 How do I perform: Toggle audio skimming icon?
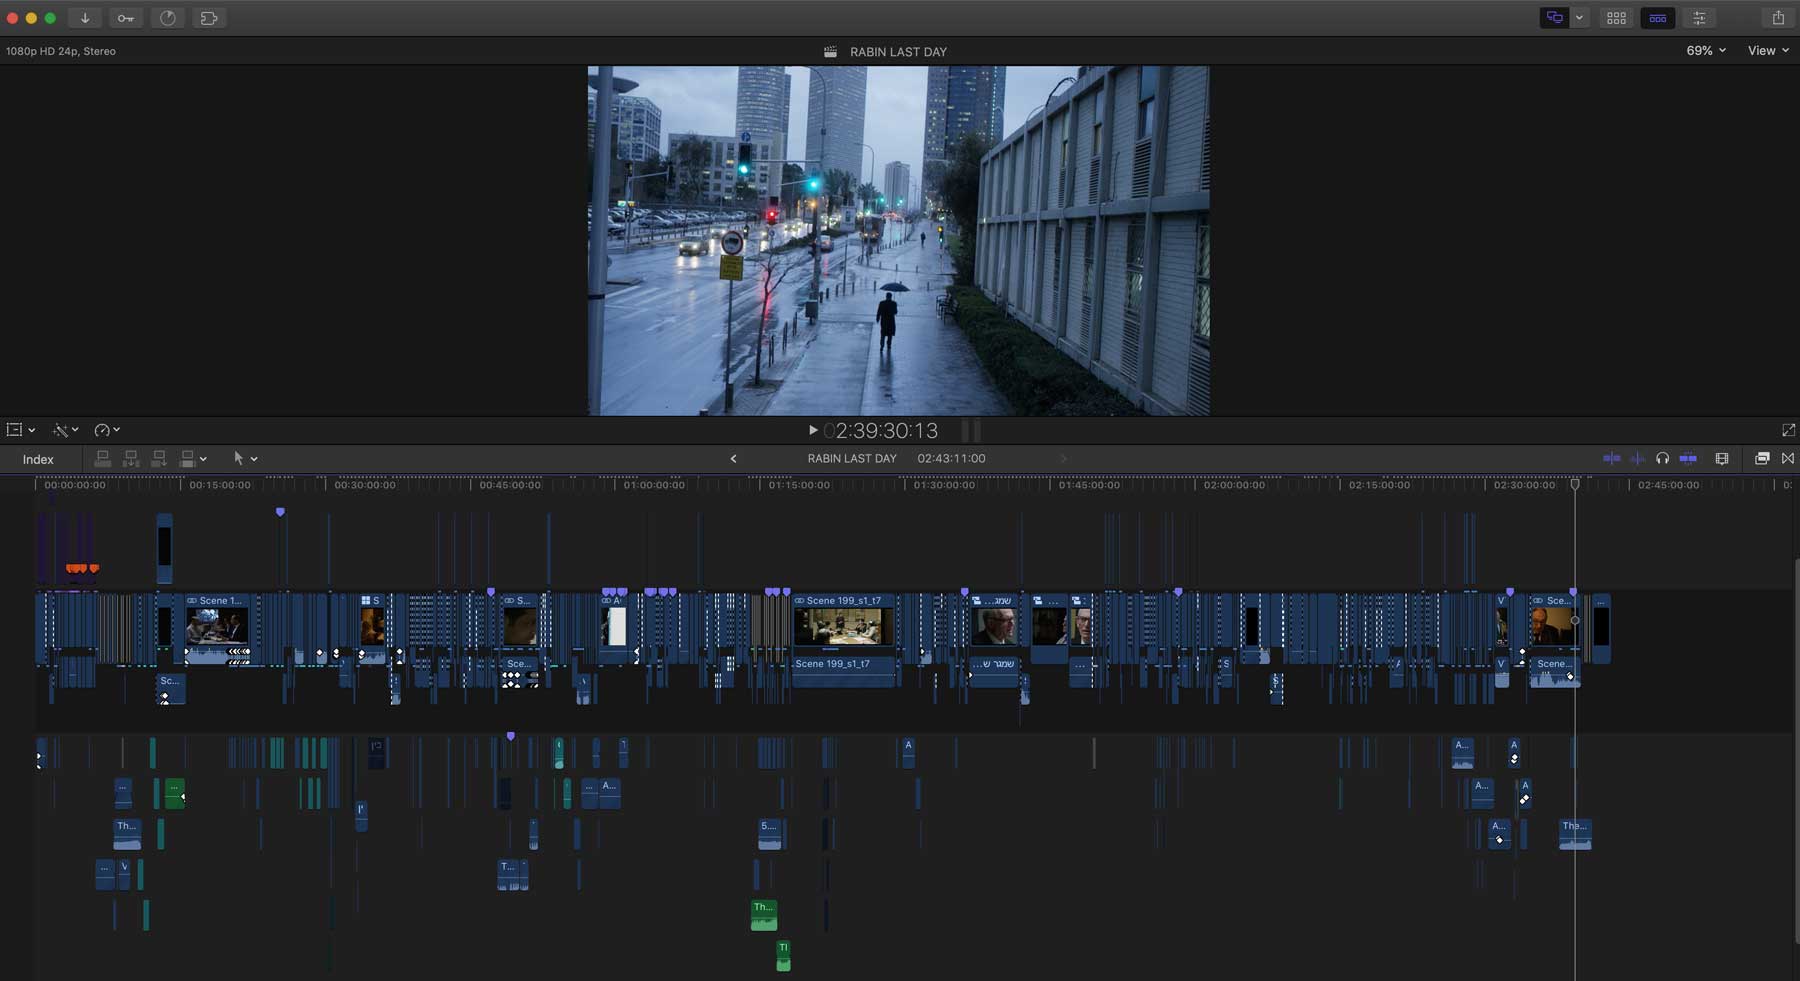point(1637,459)
